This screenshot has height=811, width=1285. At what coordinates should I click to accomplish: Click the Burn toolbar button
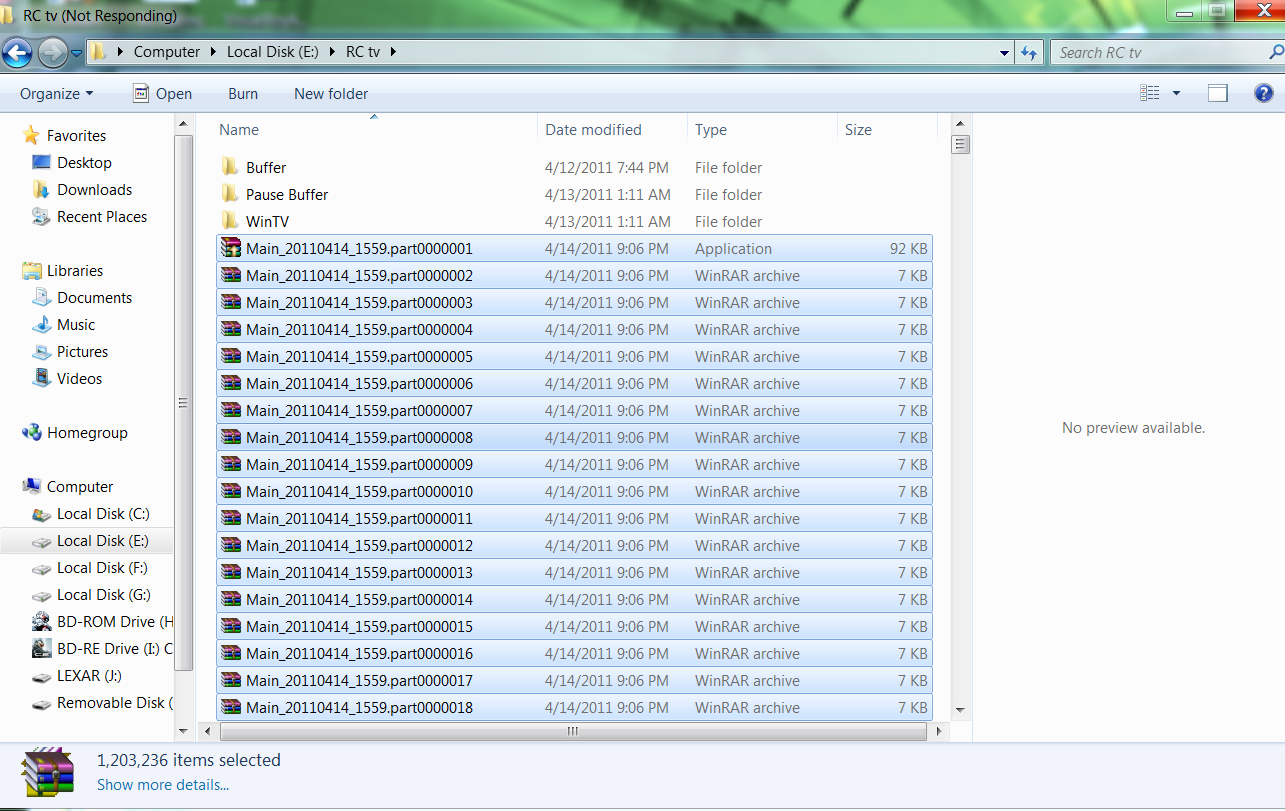tap(243, 93)
